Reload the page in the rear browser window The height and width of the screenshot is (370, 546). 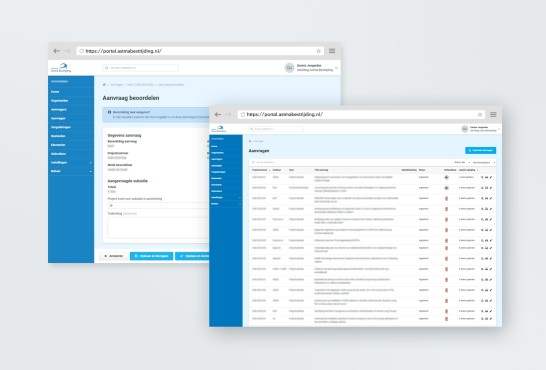(81, 51)
